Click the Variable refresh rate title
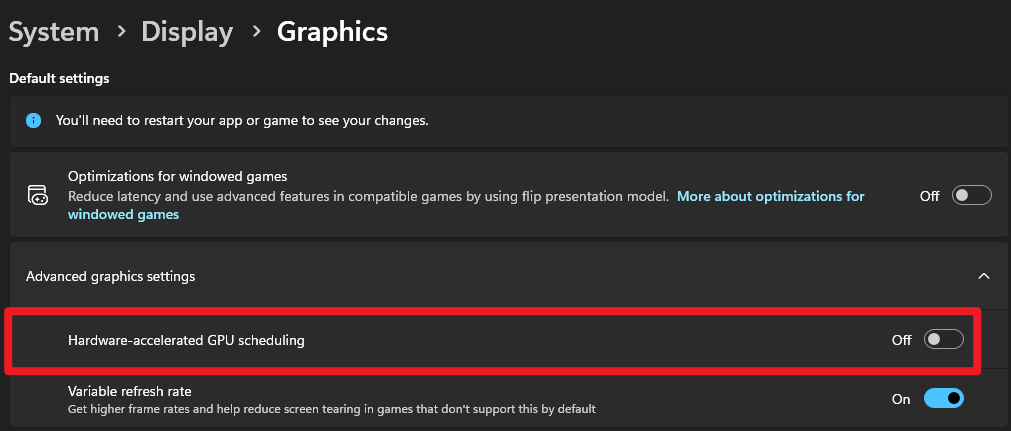This screenshot has height=431, width=1011. pos(129,391)
